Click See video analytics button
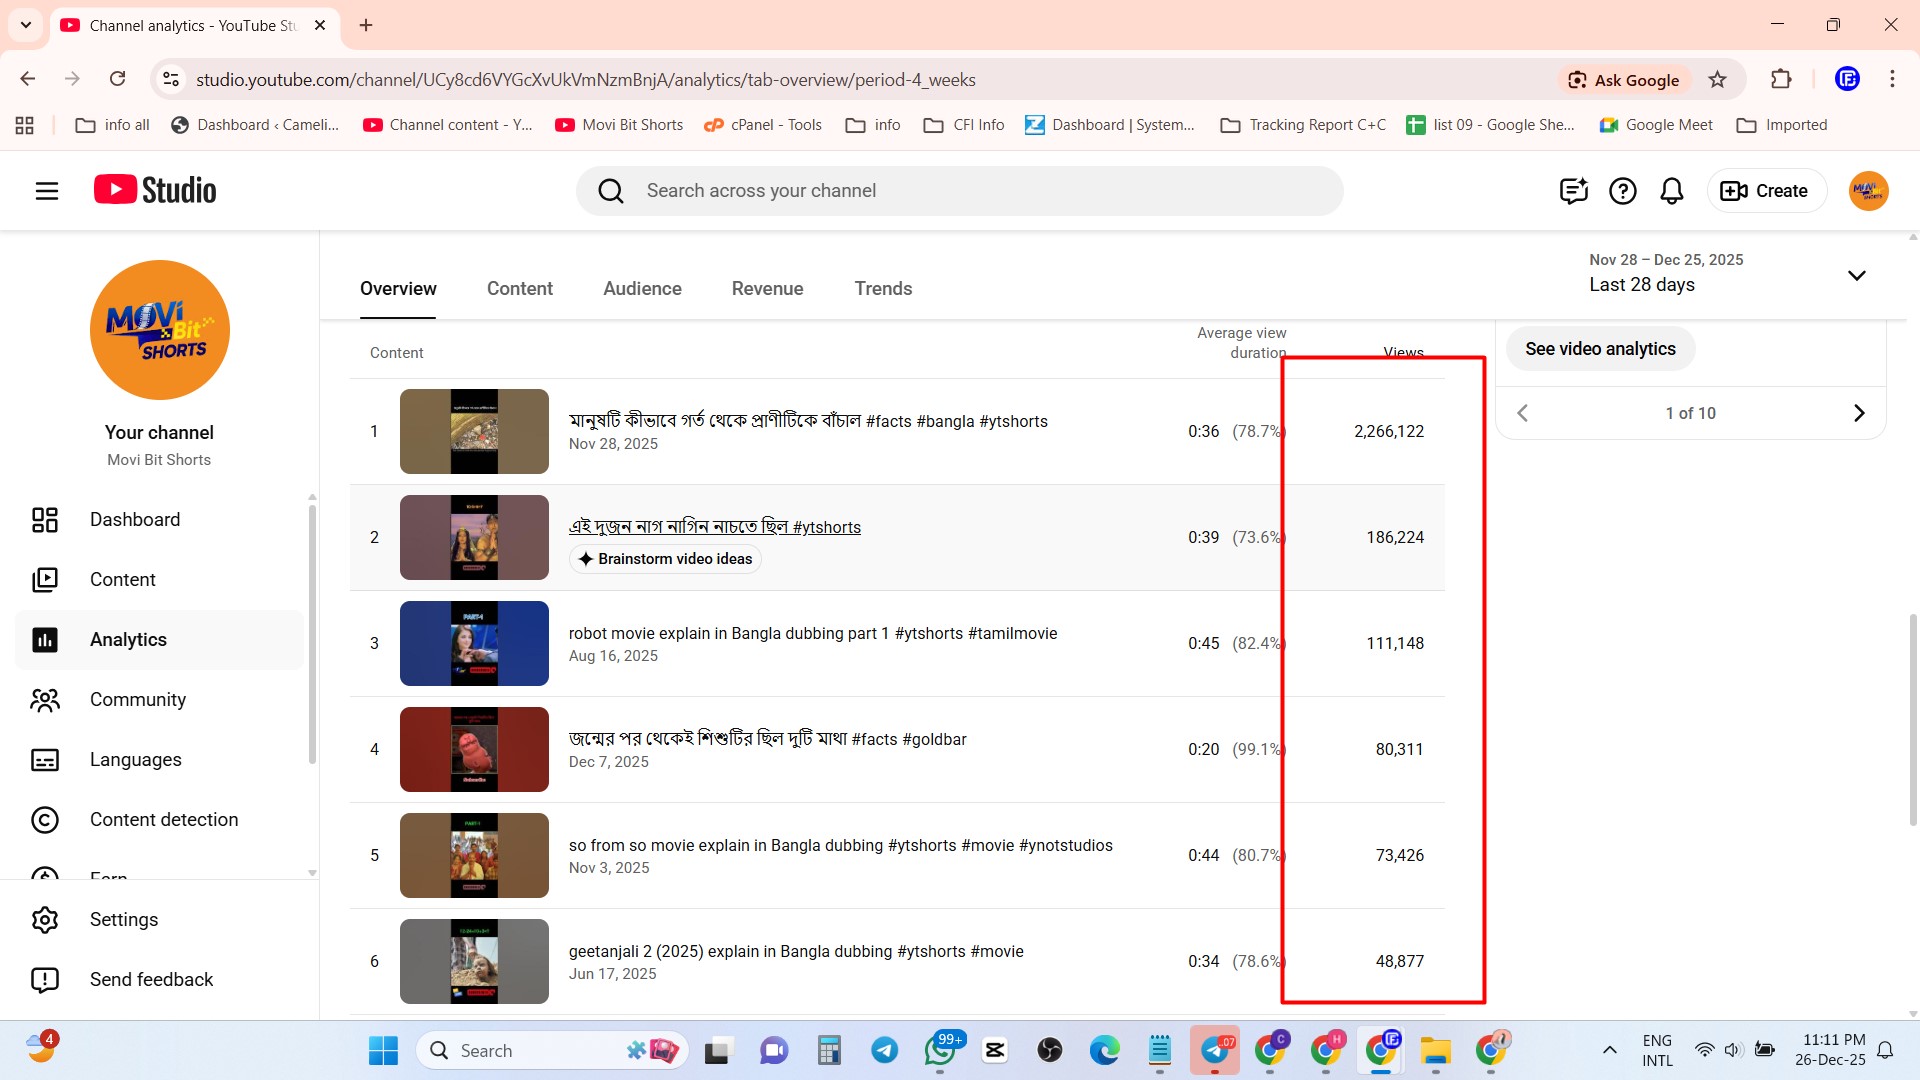Screen dimensions: 1920x1080 tap(1599, 349)
